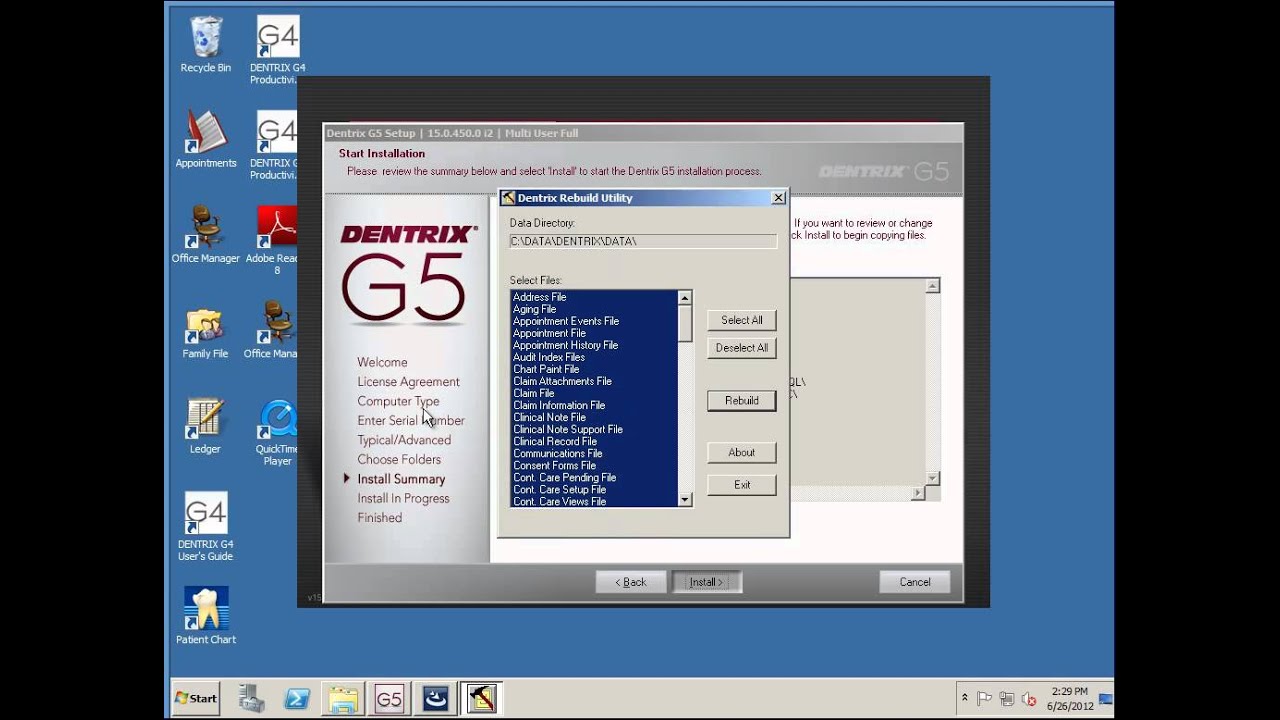
Task: Click the License Agreement step label
Action: click(408, 382)
